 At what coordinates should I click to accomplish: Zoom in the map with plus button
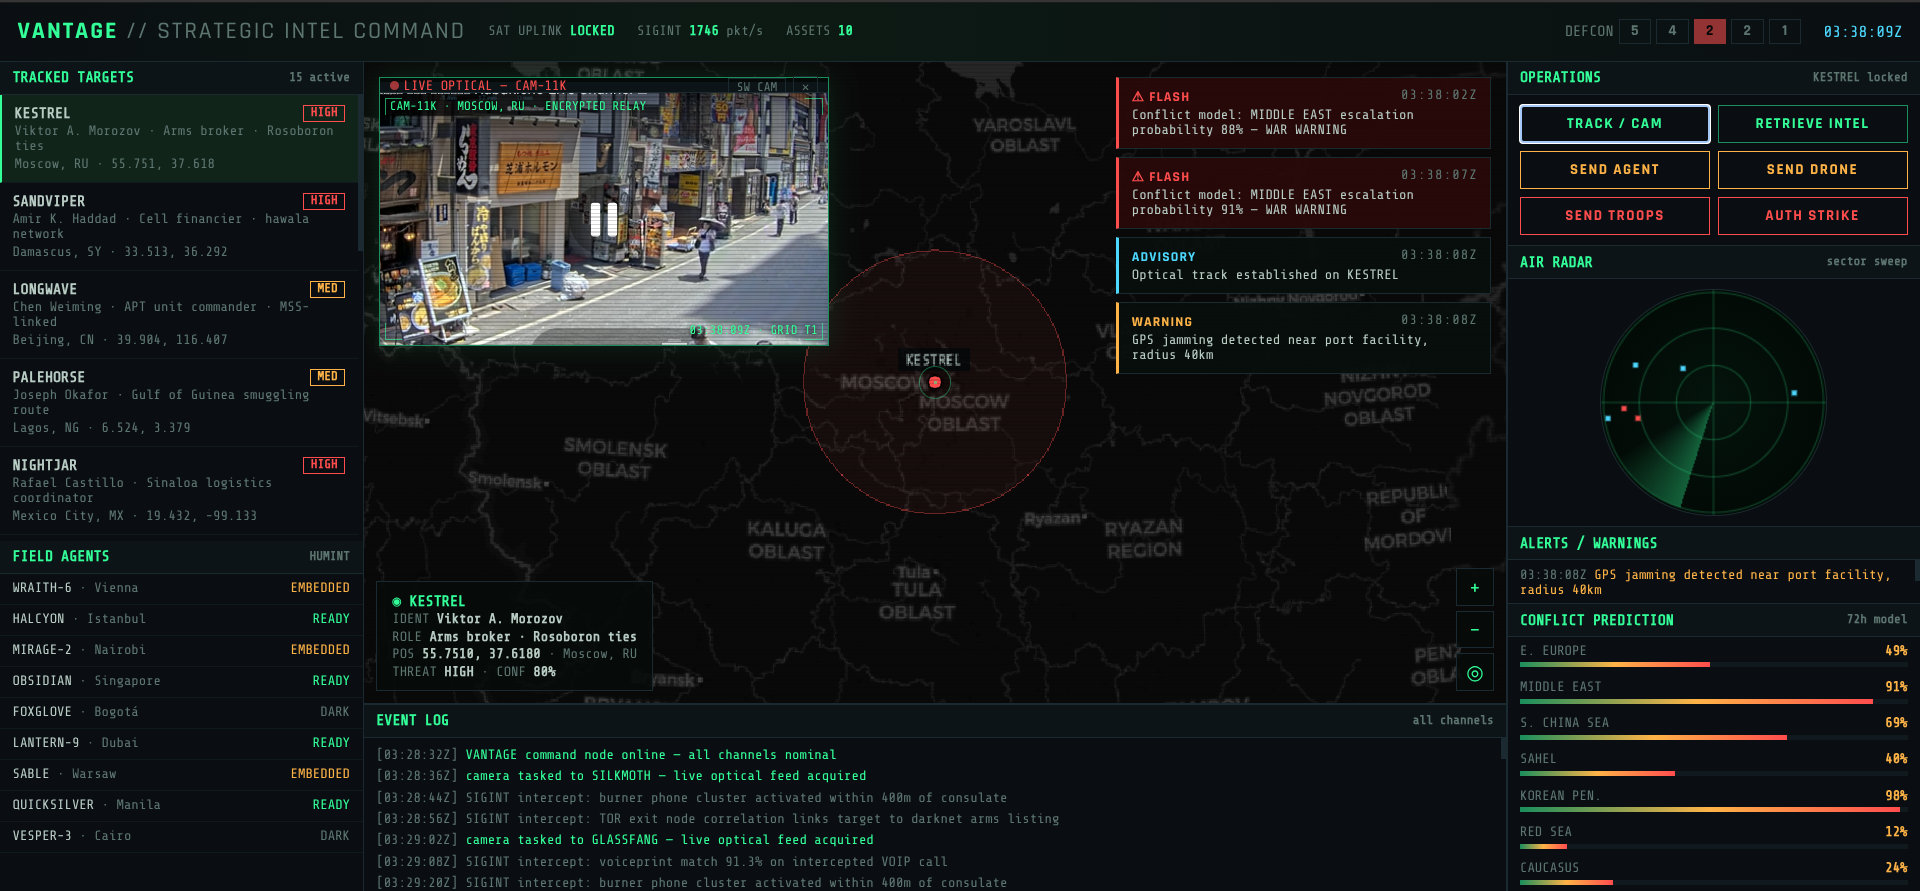pos(1474,588)
